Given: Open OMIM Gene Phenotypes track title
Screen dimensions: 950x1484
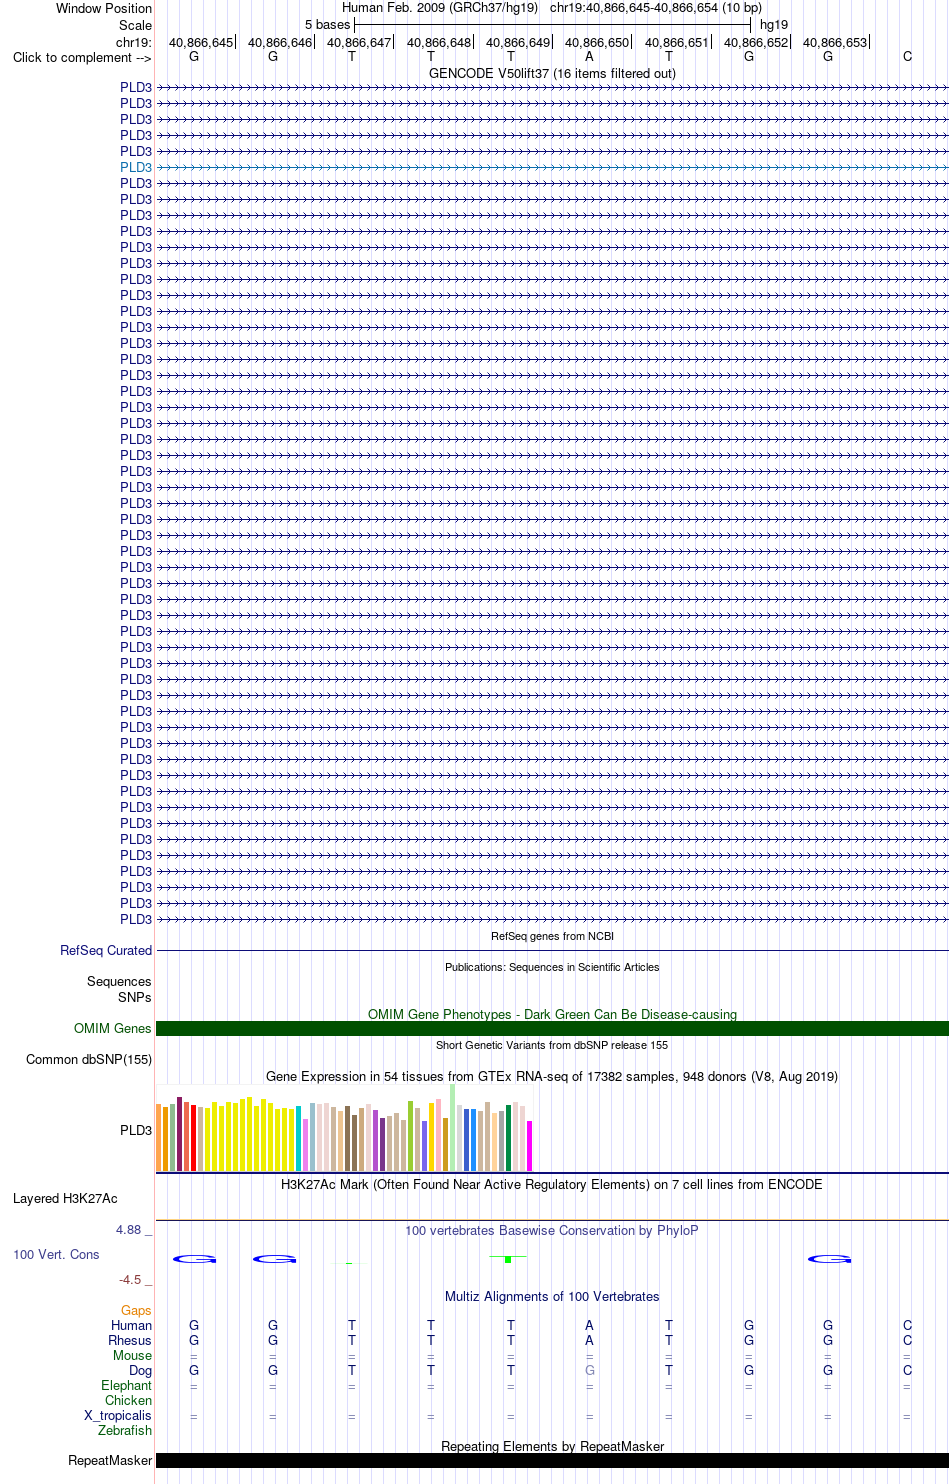Looking at the screenshot, I should point(552,1014).
